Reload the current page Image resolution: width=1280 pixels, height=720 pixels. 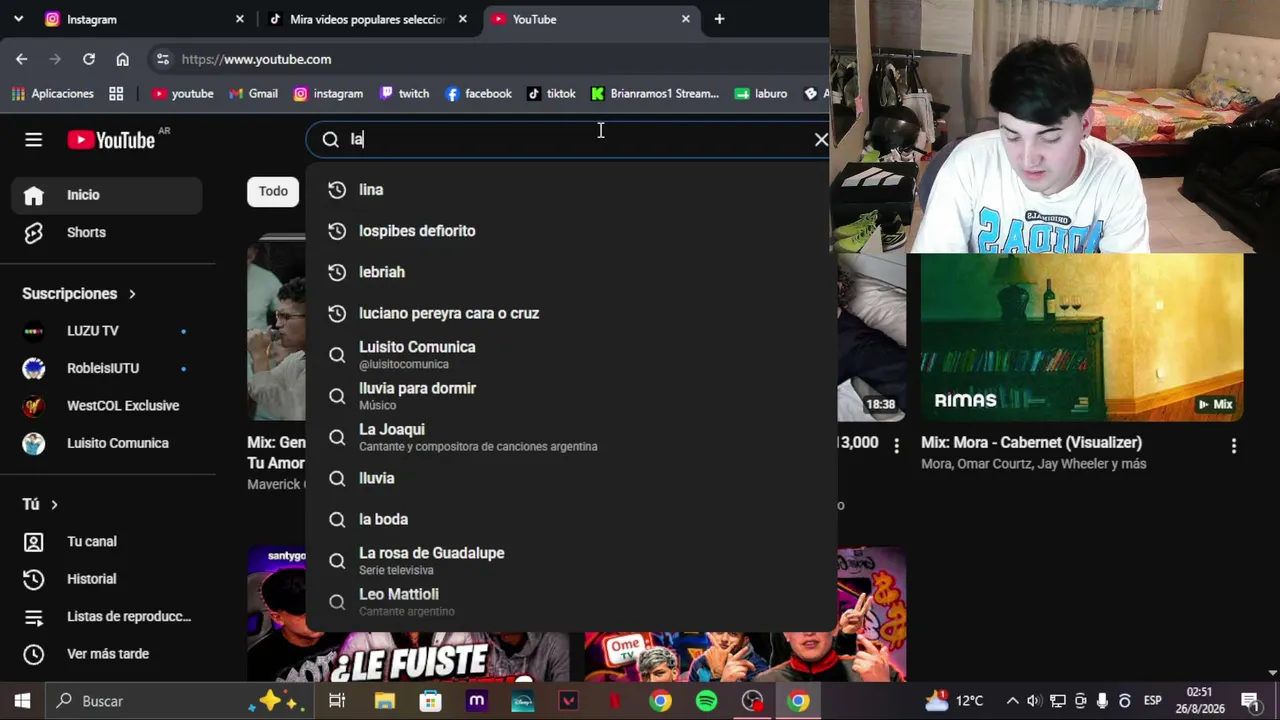tap(88, 59)
